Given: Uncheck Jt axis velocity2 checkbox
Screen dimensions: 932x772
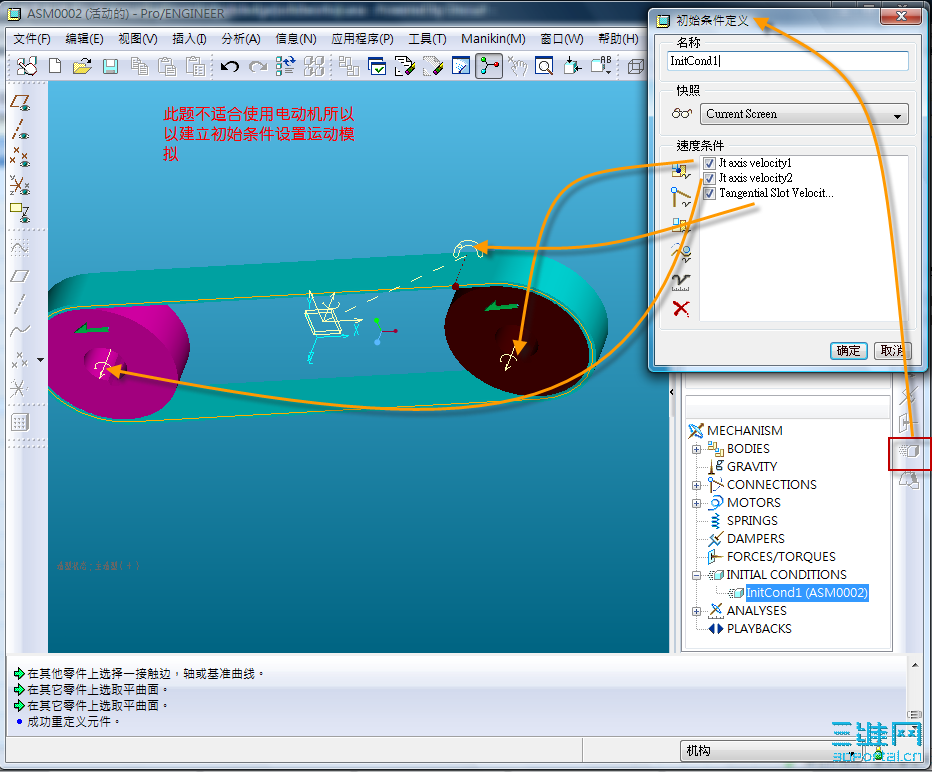Looking at the screenshot, I should 709,178.
